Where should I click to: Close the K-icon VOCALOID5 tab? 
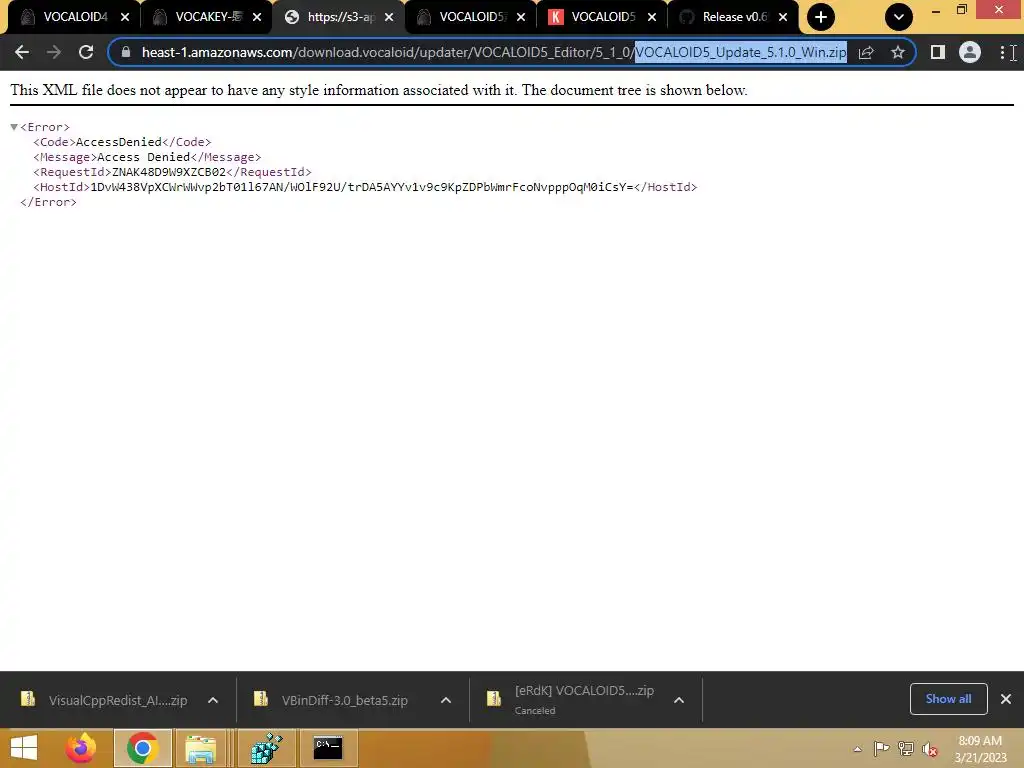pos(652,18)
